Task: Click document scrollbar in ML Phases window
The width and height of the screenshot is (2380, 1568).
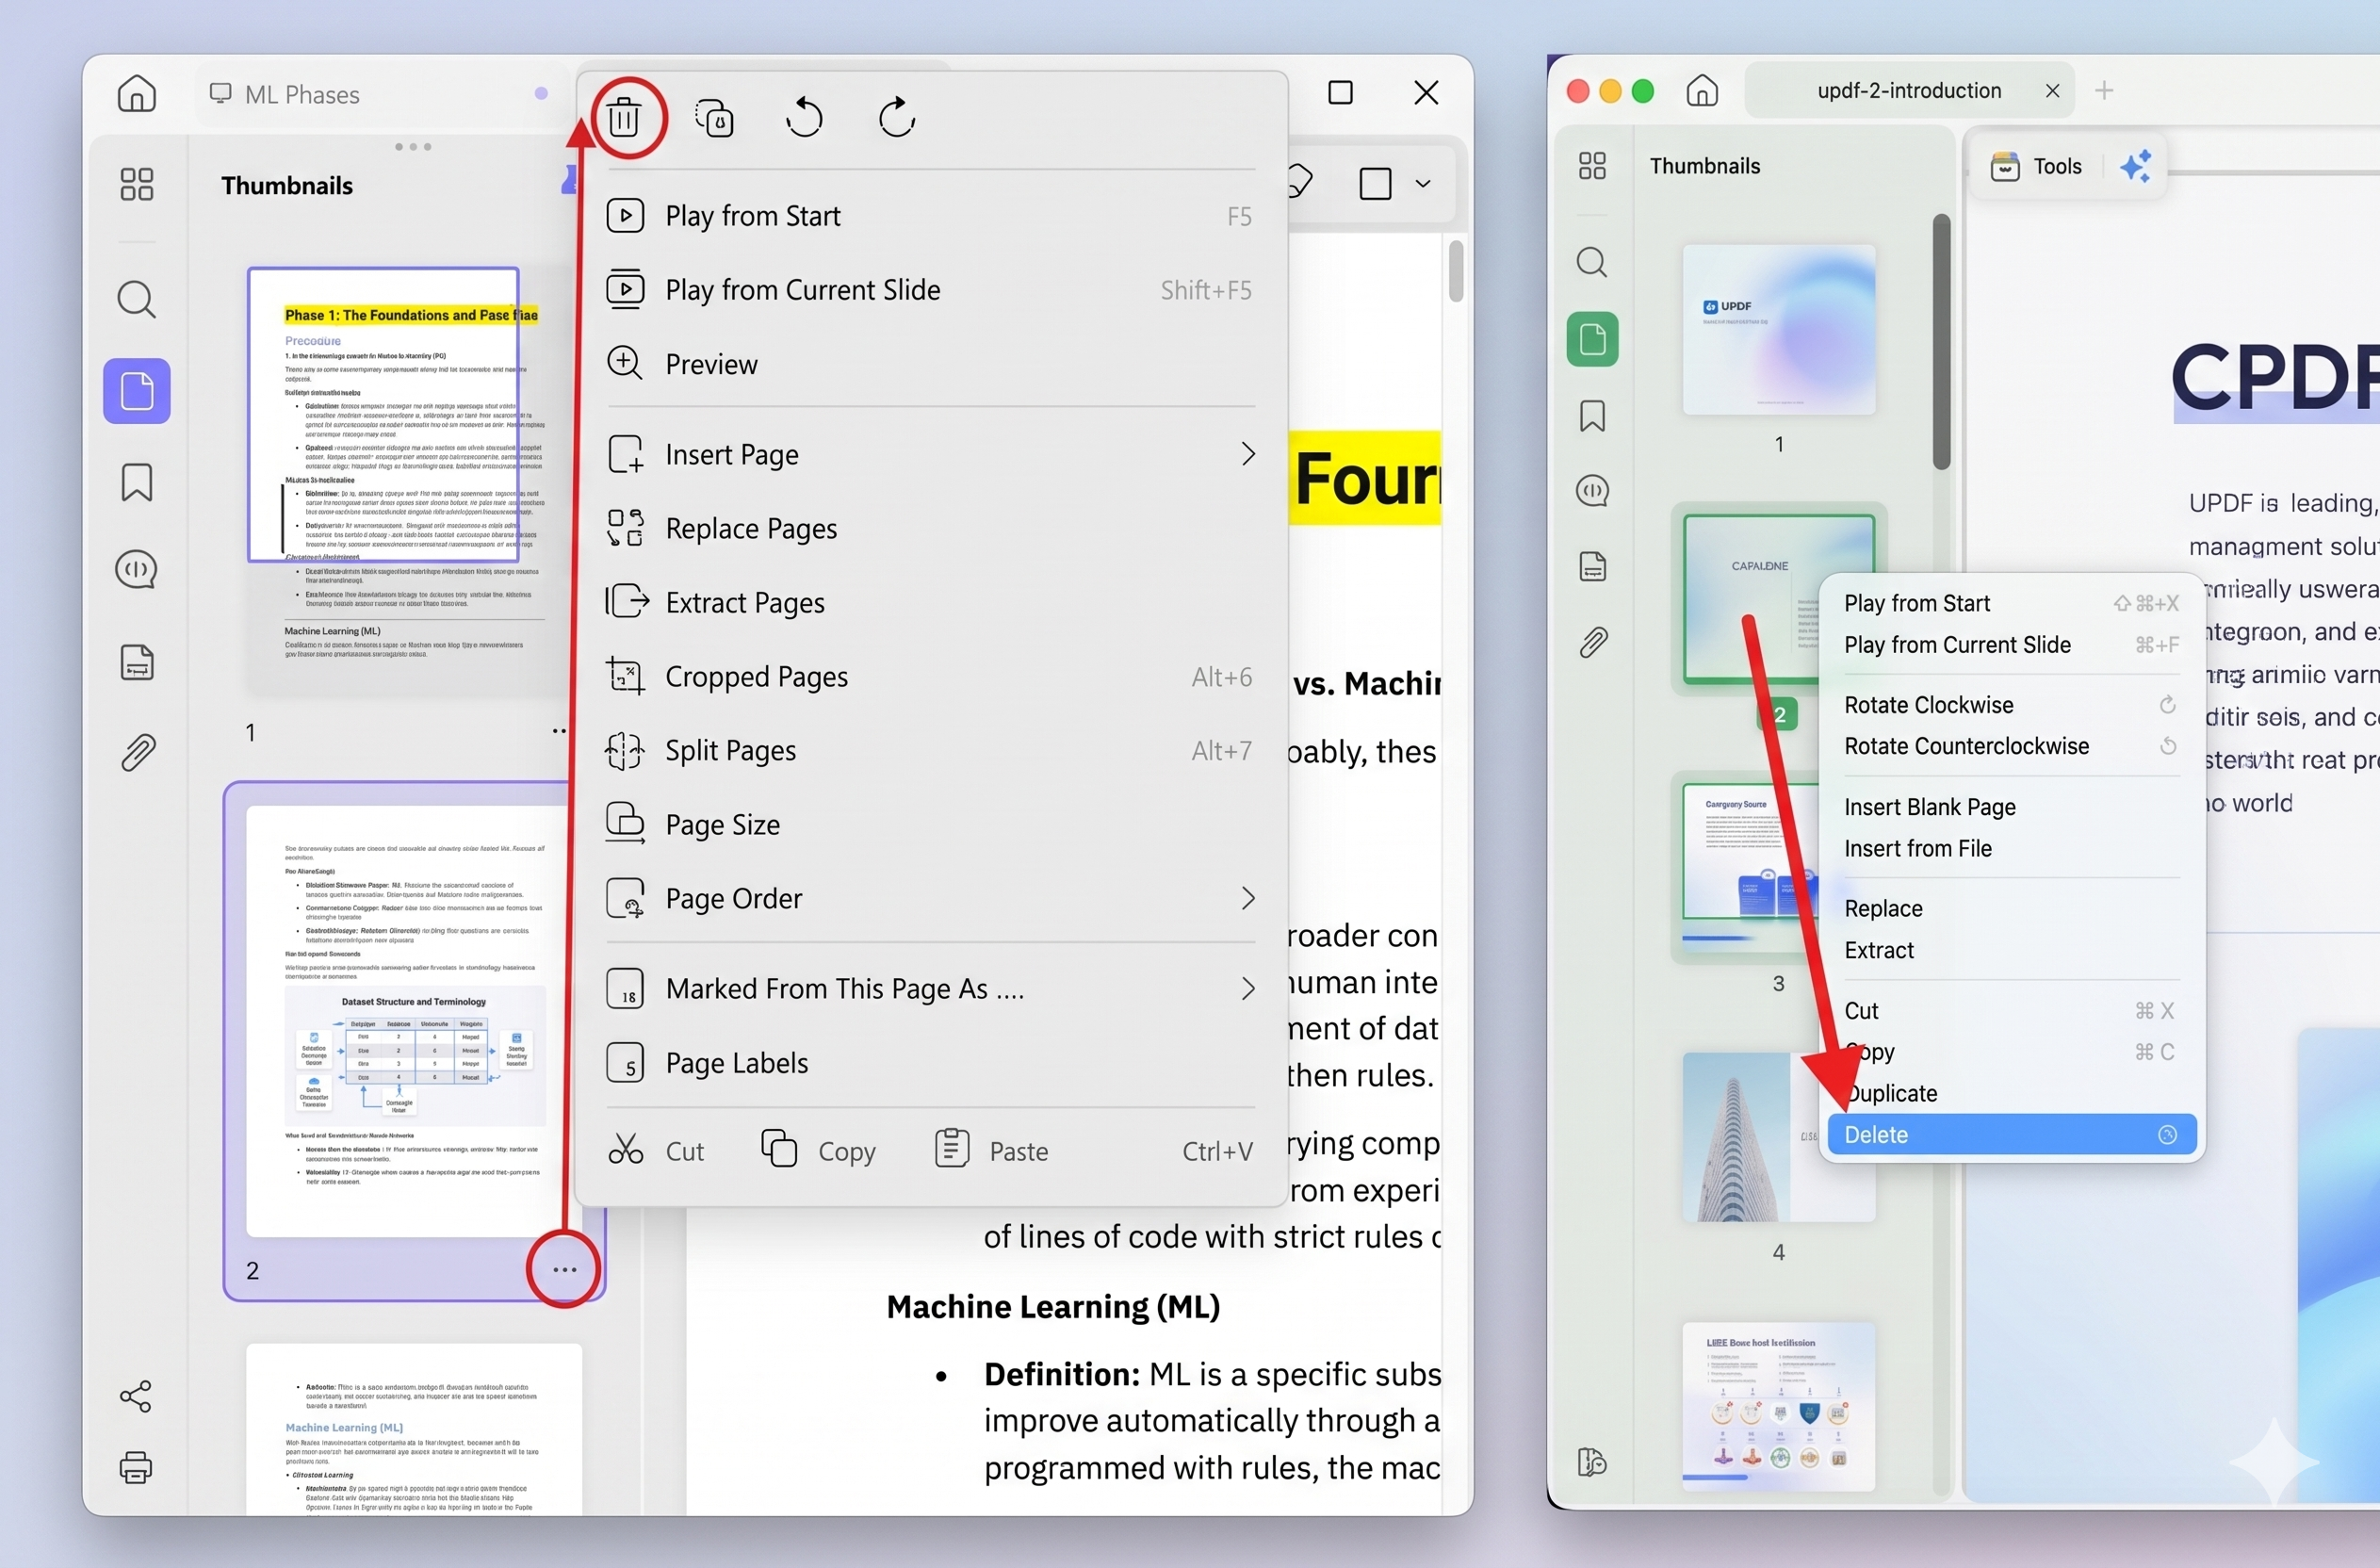Action: click(1455, 270)
